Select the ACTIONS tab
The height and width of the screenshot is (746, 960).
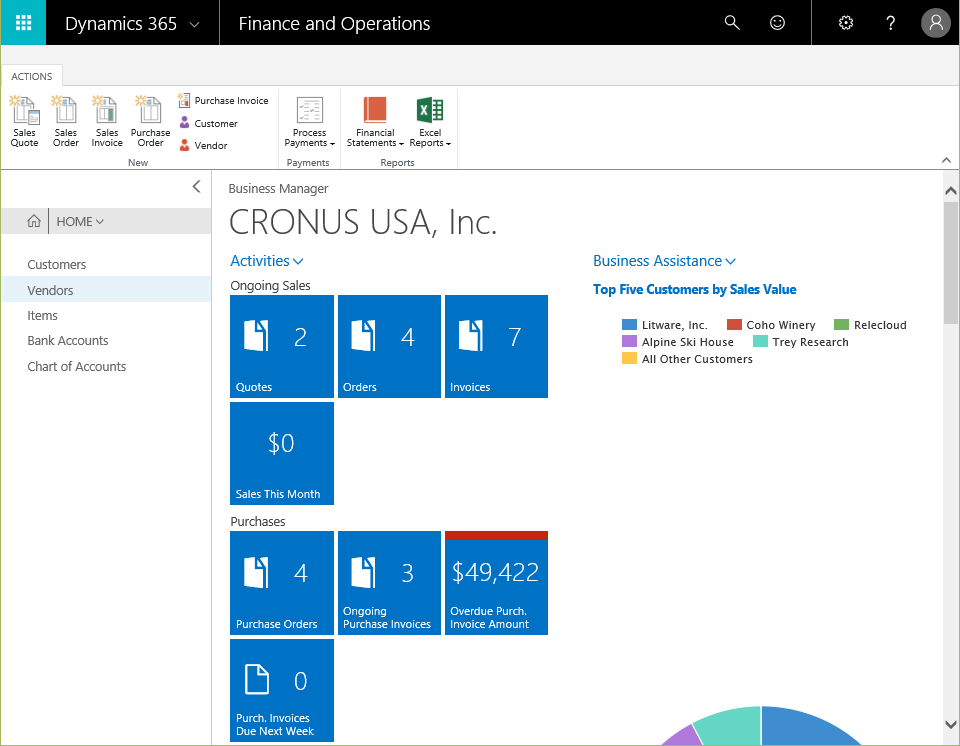(32, 76)
